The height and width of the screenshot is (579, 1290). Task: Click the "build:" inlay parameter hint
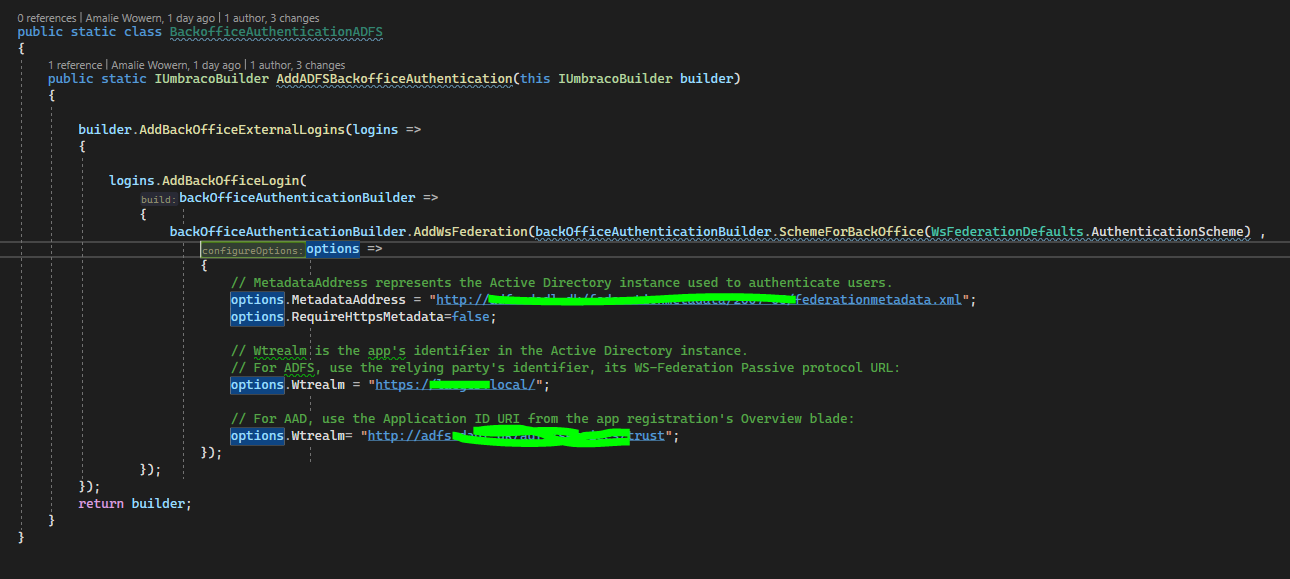pyautogui.click(x=158, y=199)
